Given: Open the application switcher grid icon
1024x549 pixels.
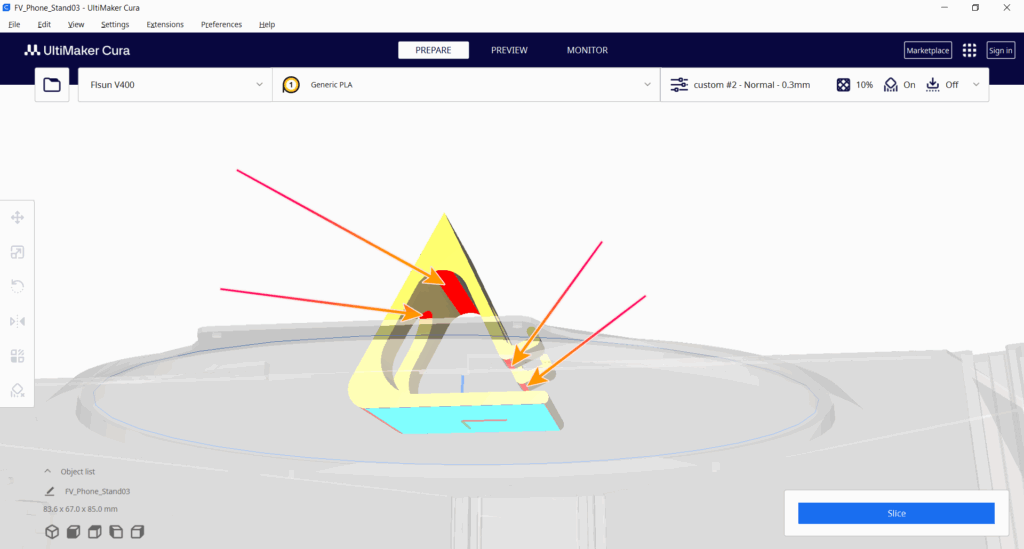Looking at the screenshot, I should pyautogui.click(x=969, y=50).
